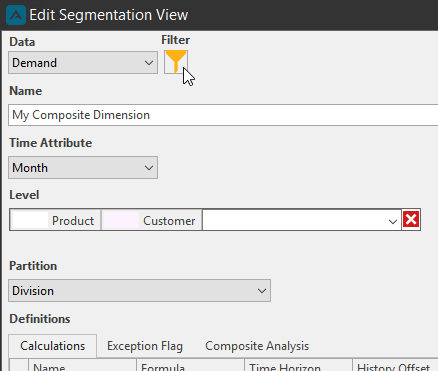Switch to the Exception Flag tab
The width and height of the screenshot is (438, 371).
click(145, 346)
